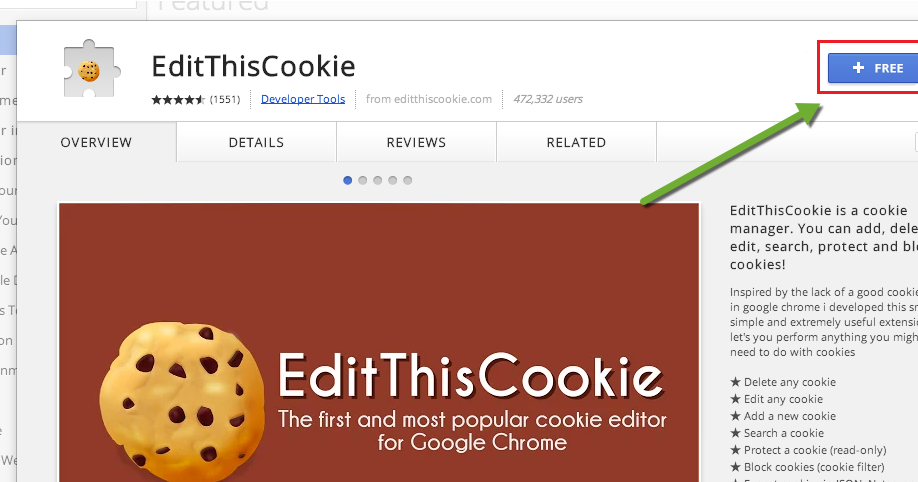The image size is (918, 482).
Task: Open the REVIEWS tab
Action: pyautogui.click(x=416, y=142)
